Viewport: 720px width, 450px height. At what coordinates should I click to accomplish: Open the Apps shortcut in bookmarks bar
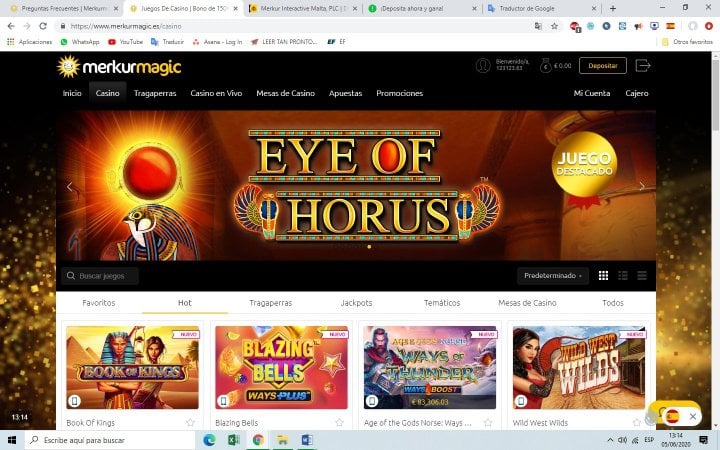(x=29, y=42)
